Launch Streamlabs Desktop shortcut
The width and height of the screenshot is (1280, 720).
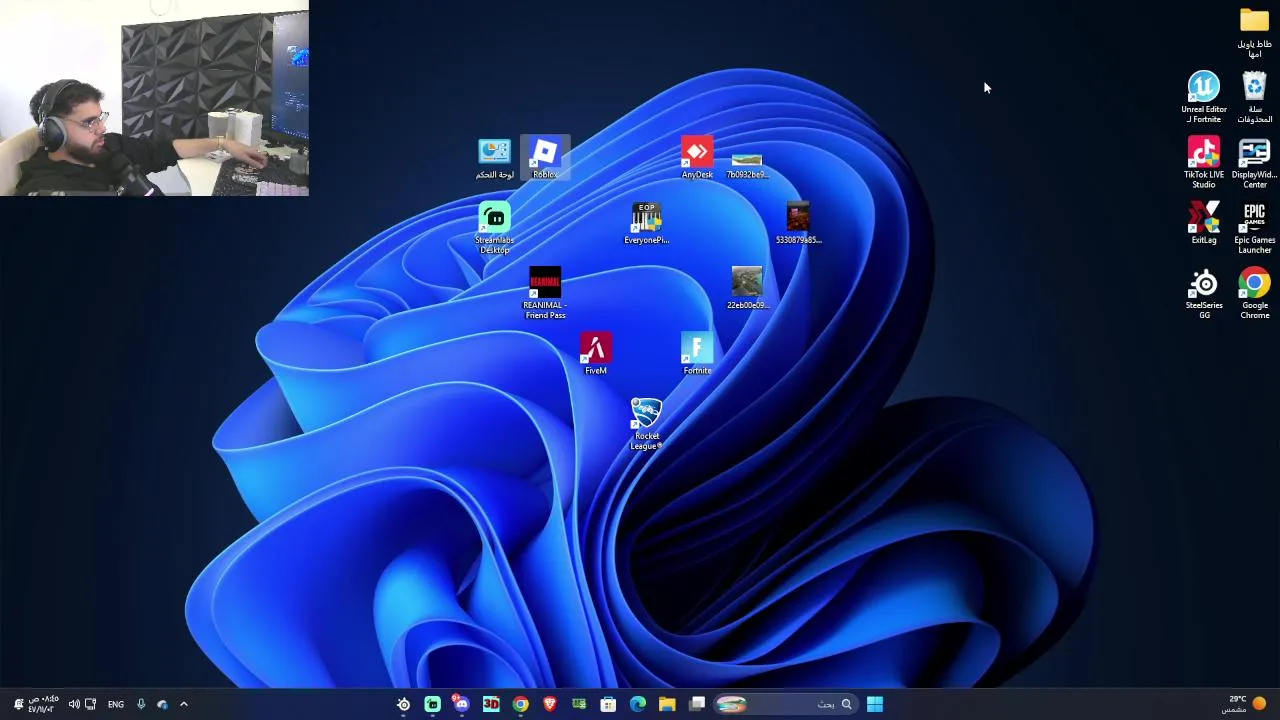click(494, 229)
